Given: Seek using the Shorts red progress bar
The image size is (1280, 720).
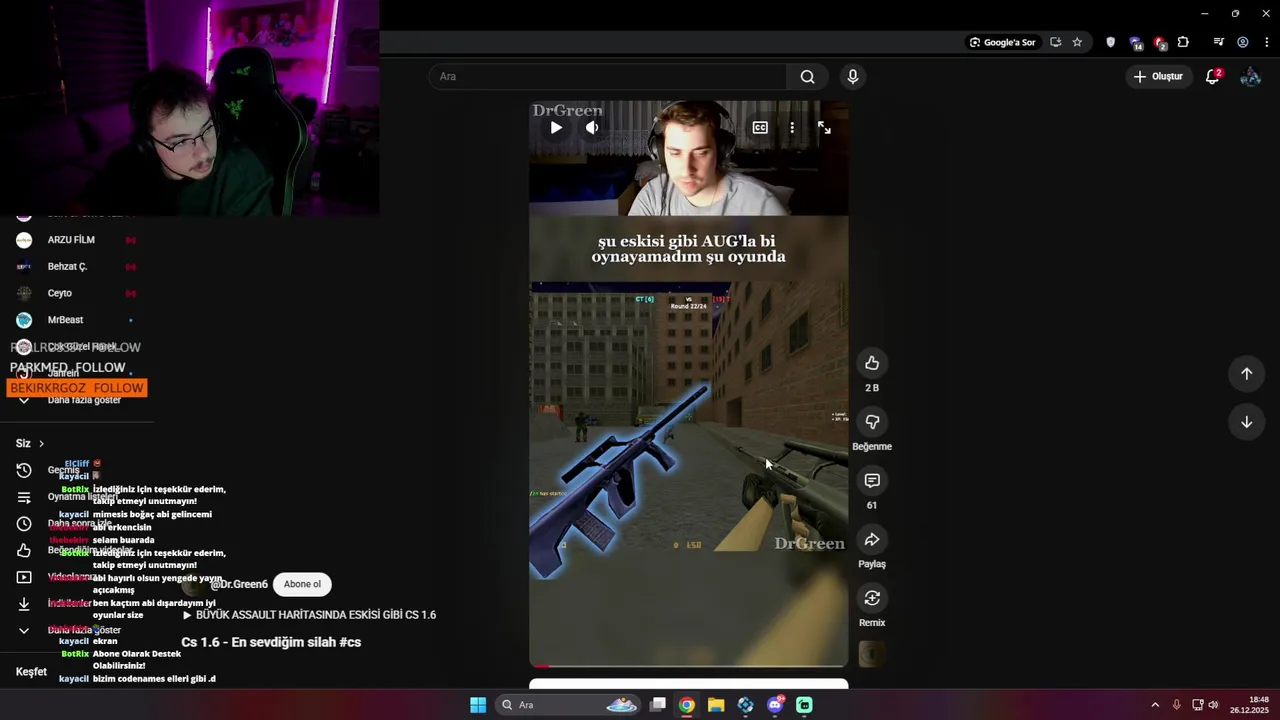Looking at the screenshot, I should click(688, 665).
